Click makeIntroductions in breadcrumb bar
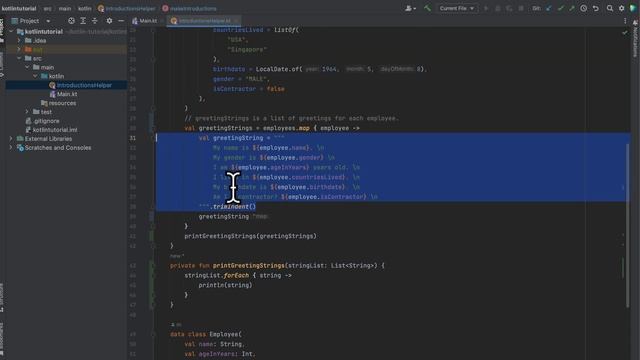 tap(189, 8)
